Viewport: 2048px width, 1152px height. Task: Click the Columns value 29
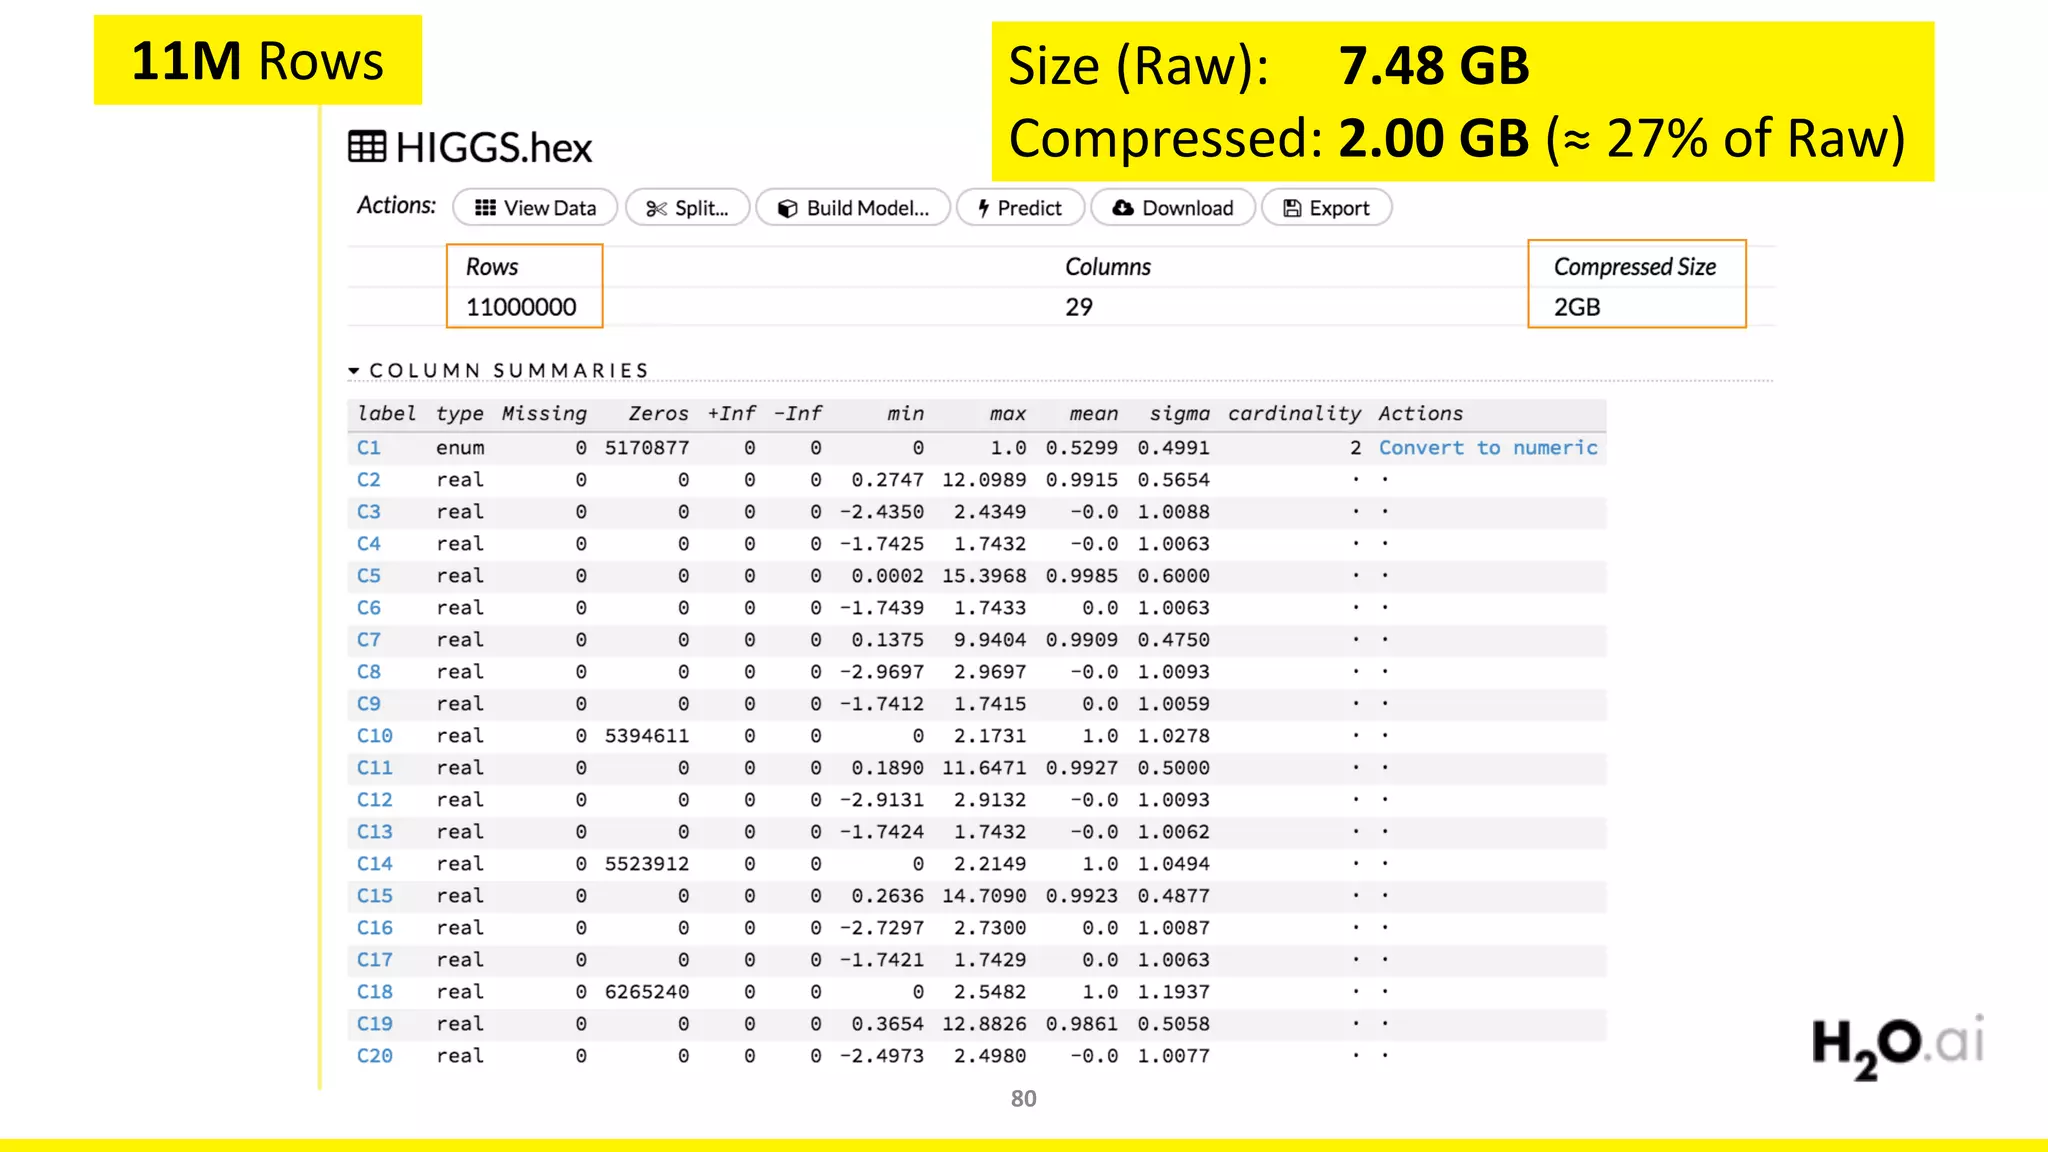point(1079,307)
